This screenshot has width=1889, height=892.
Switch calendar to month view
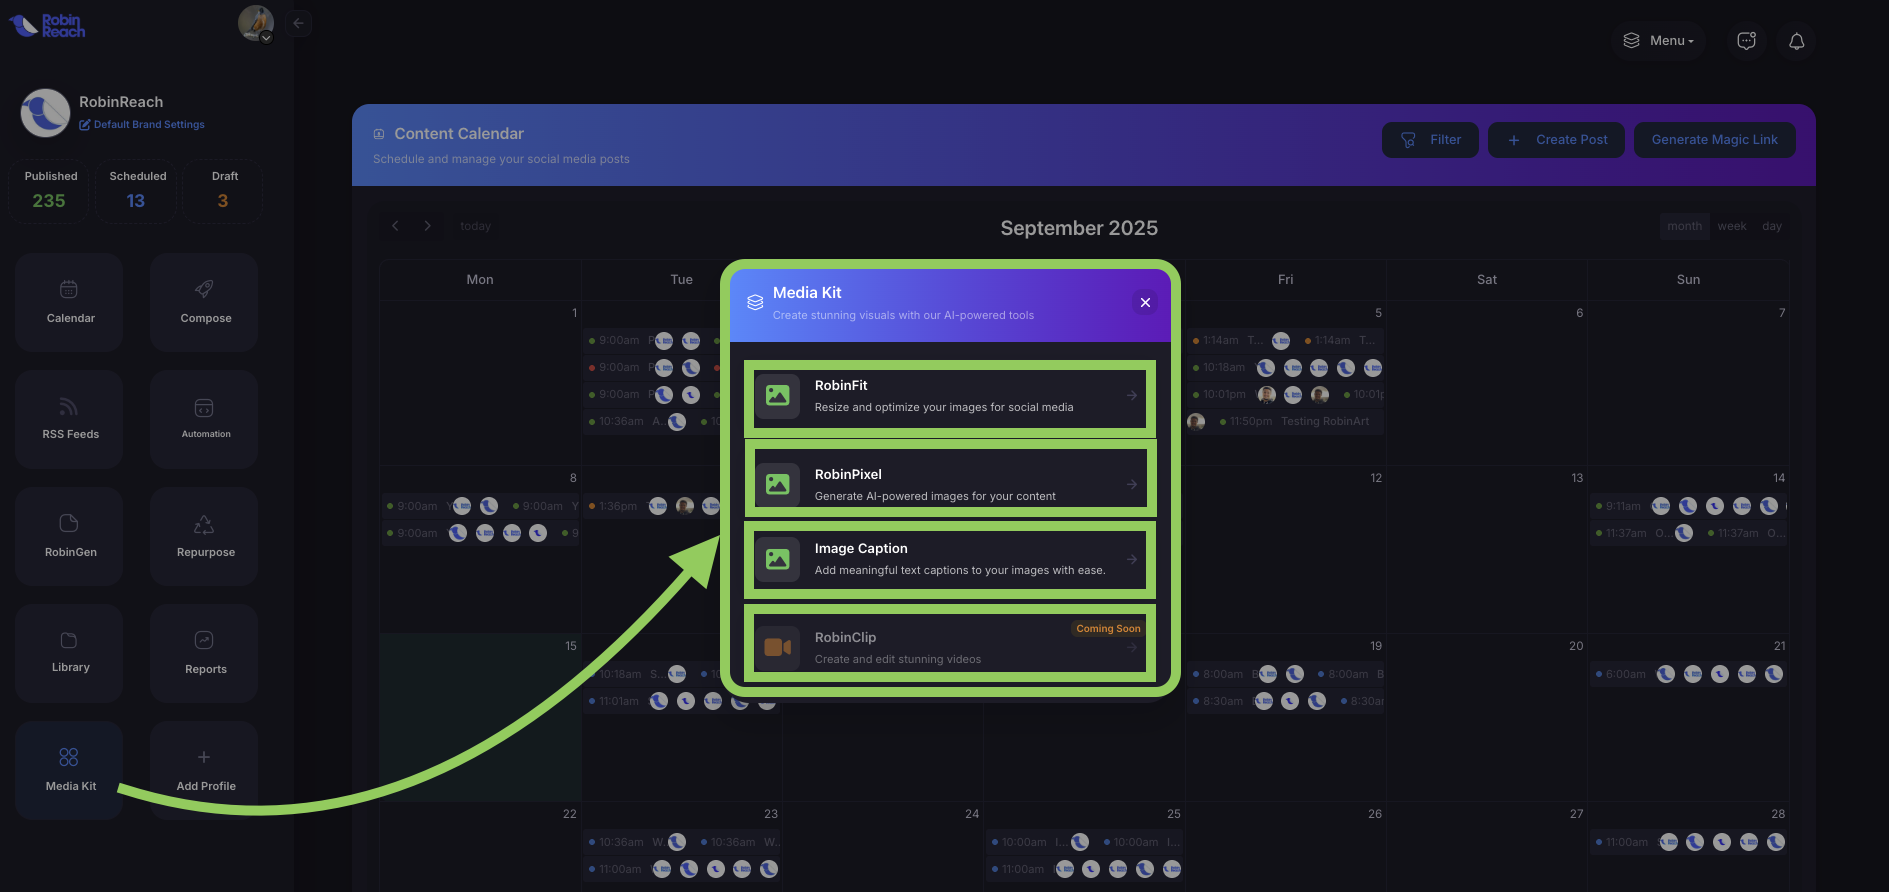click(1684, 226)
